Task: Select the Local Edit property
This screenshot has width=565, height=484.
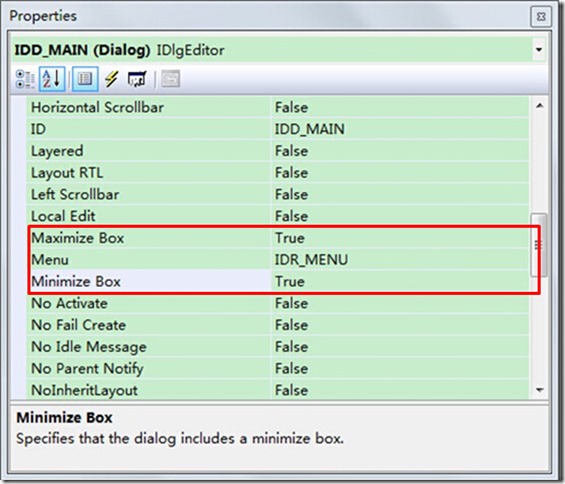Action: tap(148, 216)
